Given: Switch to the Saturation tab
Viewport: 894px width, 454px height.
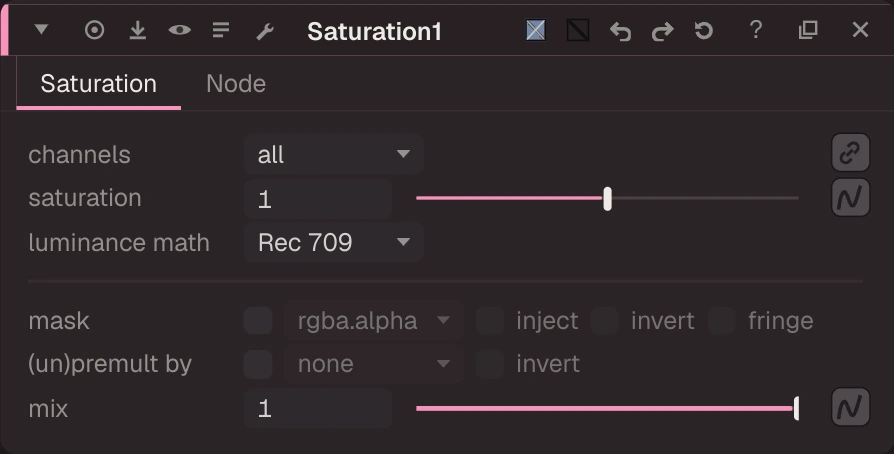Looking at the screenshot, I should coord(99,84).
